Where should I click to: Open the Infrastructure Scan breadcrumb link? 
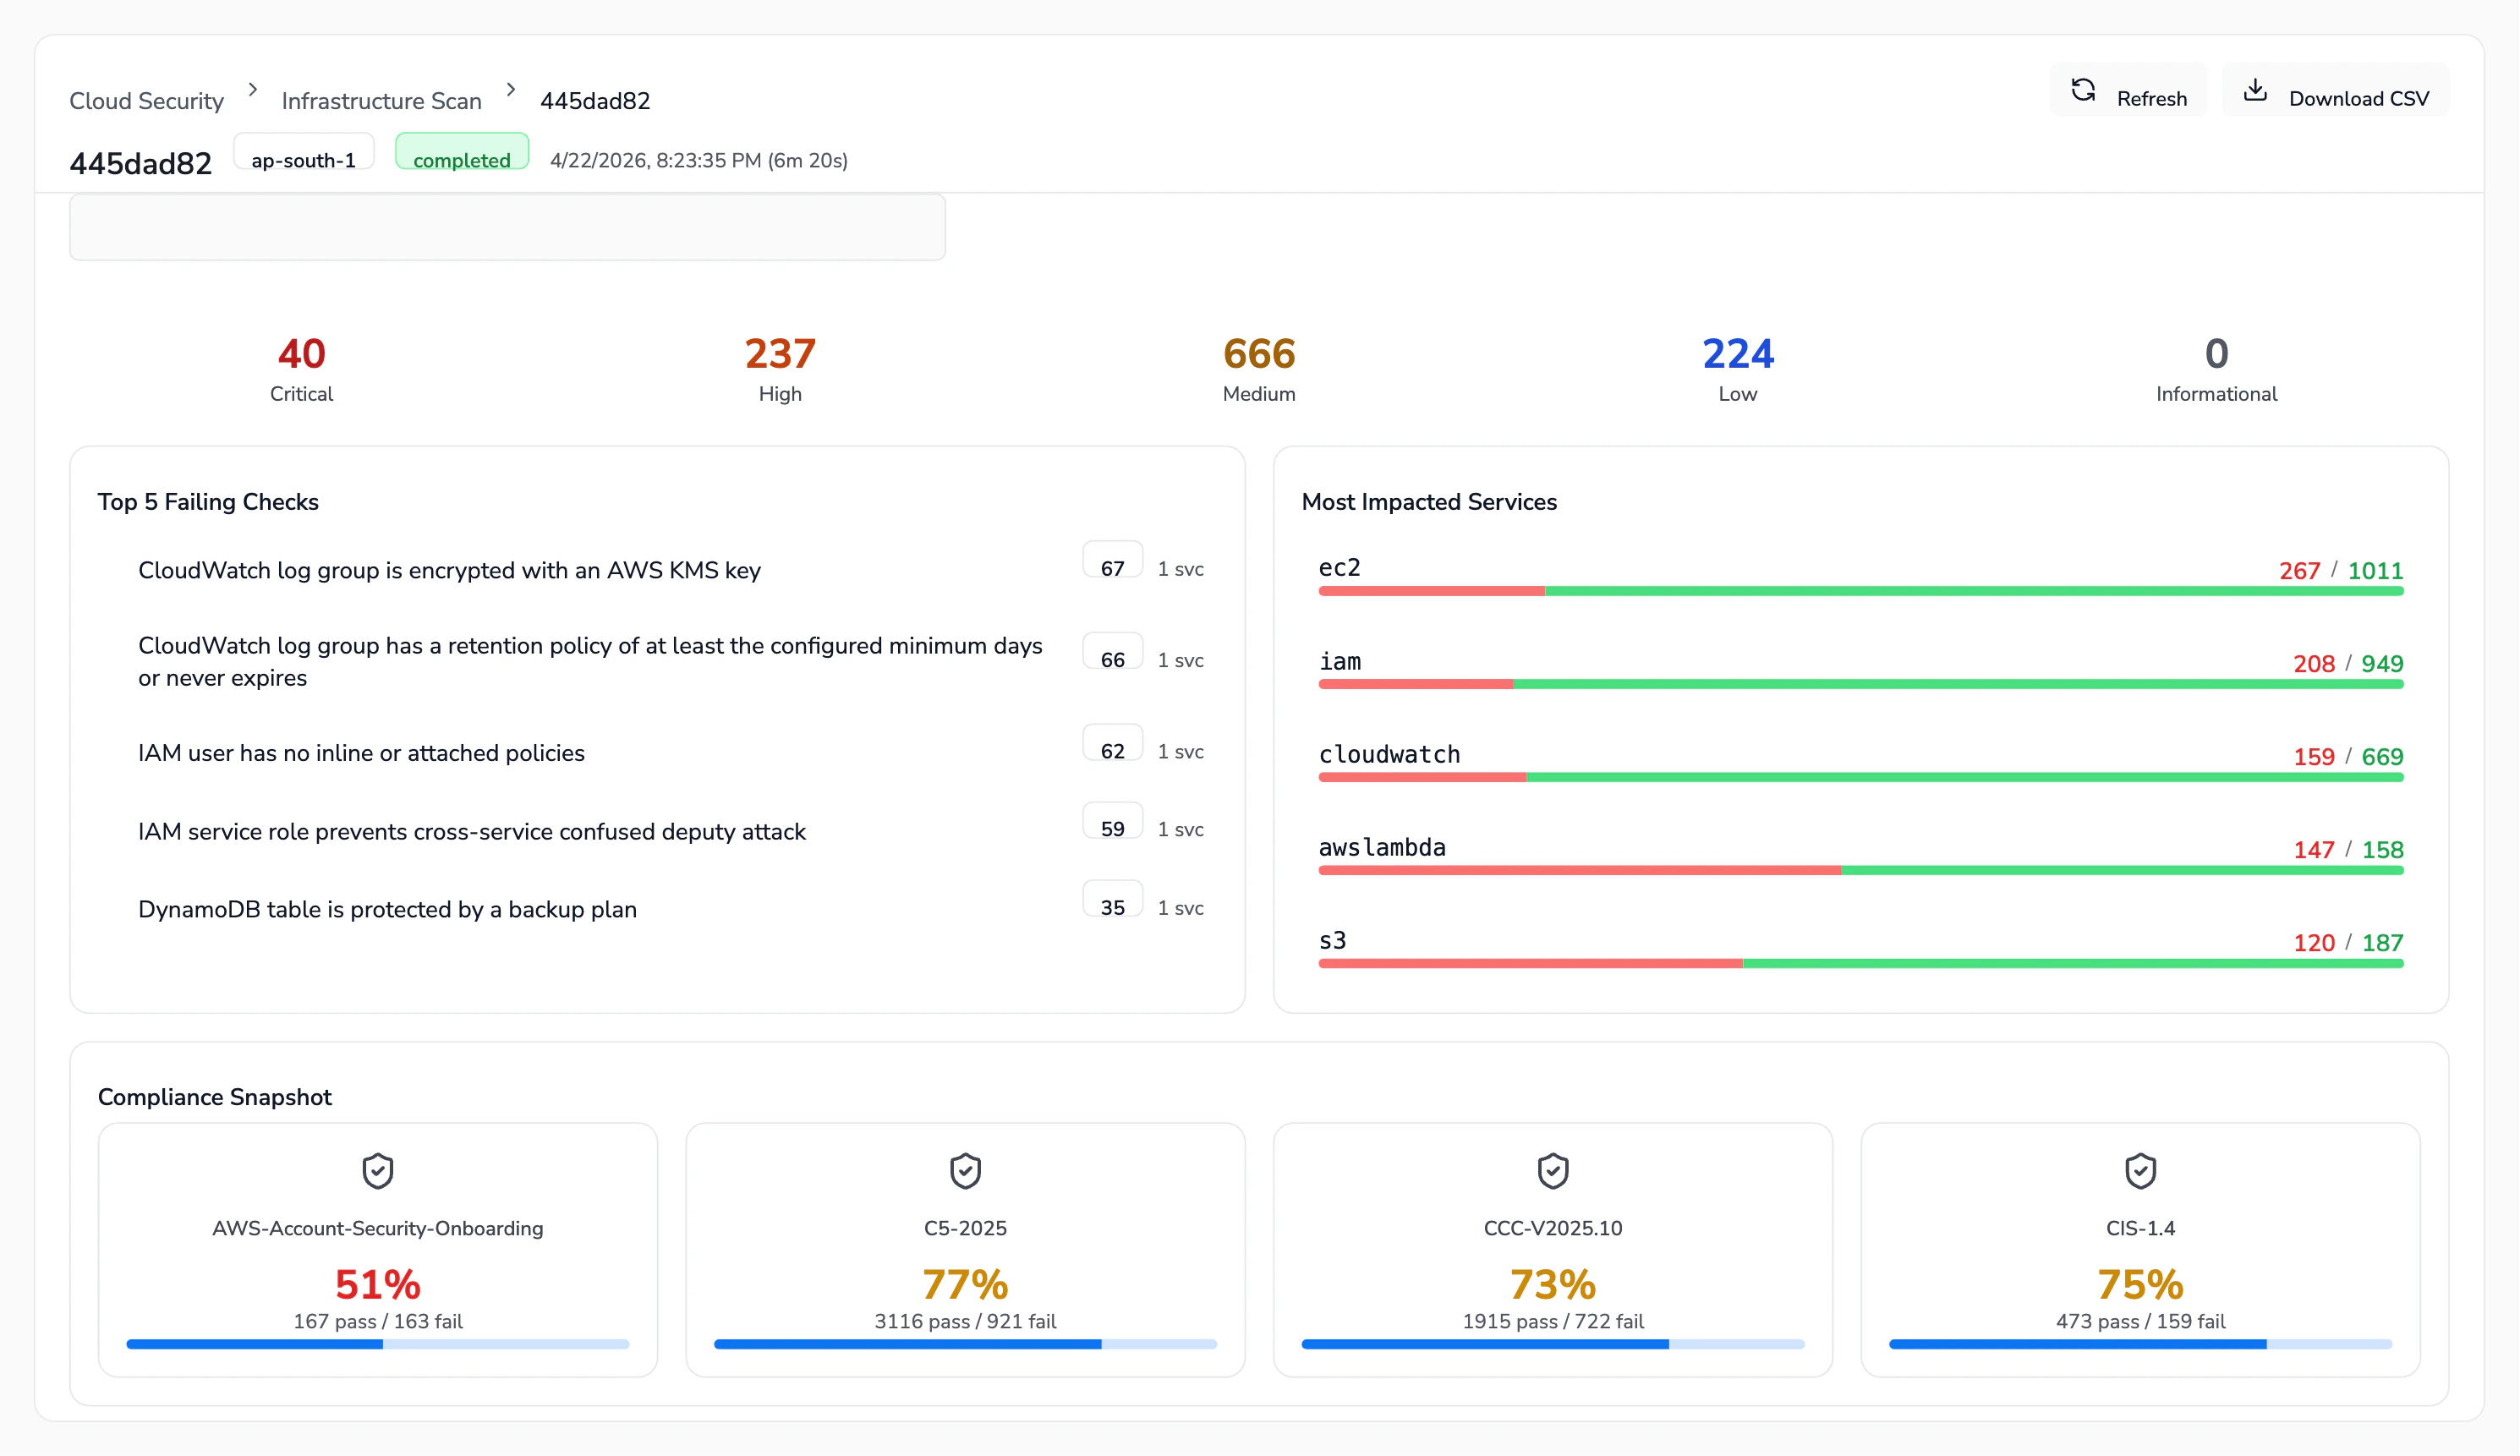coord(381,100)
